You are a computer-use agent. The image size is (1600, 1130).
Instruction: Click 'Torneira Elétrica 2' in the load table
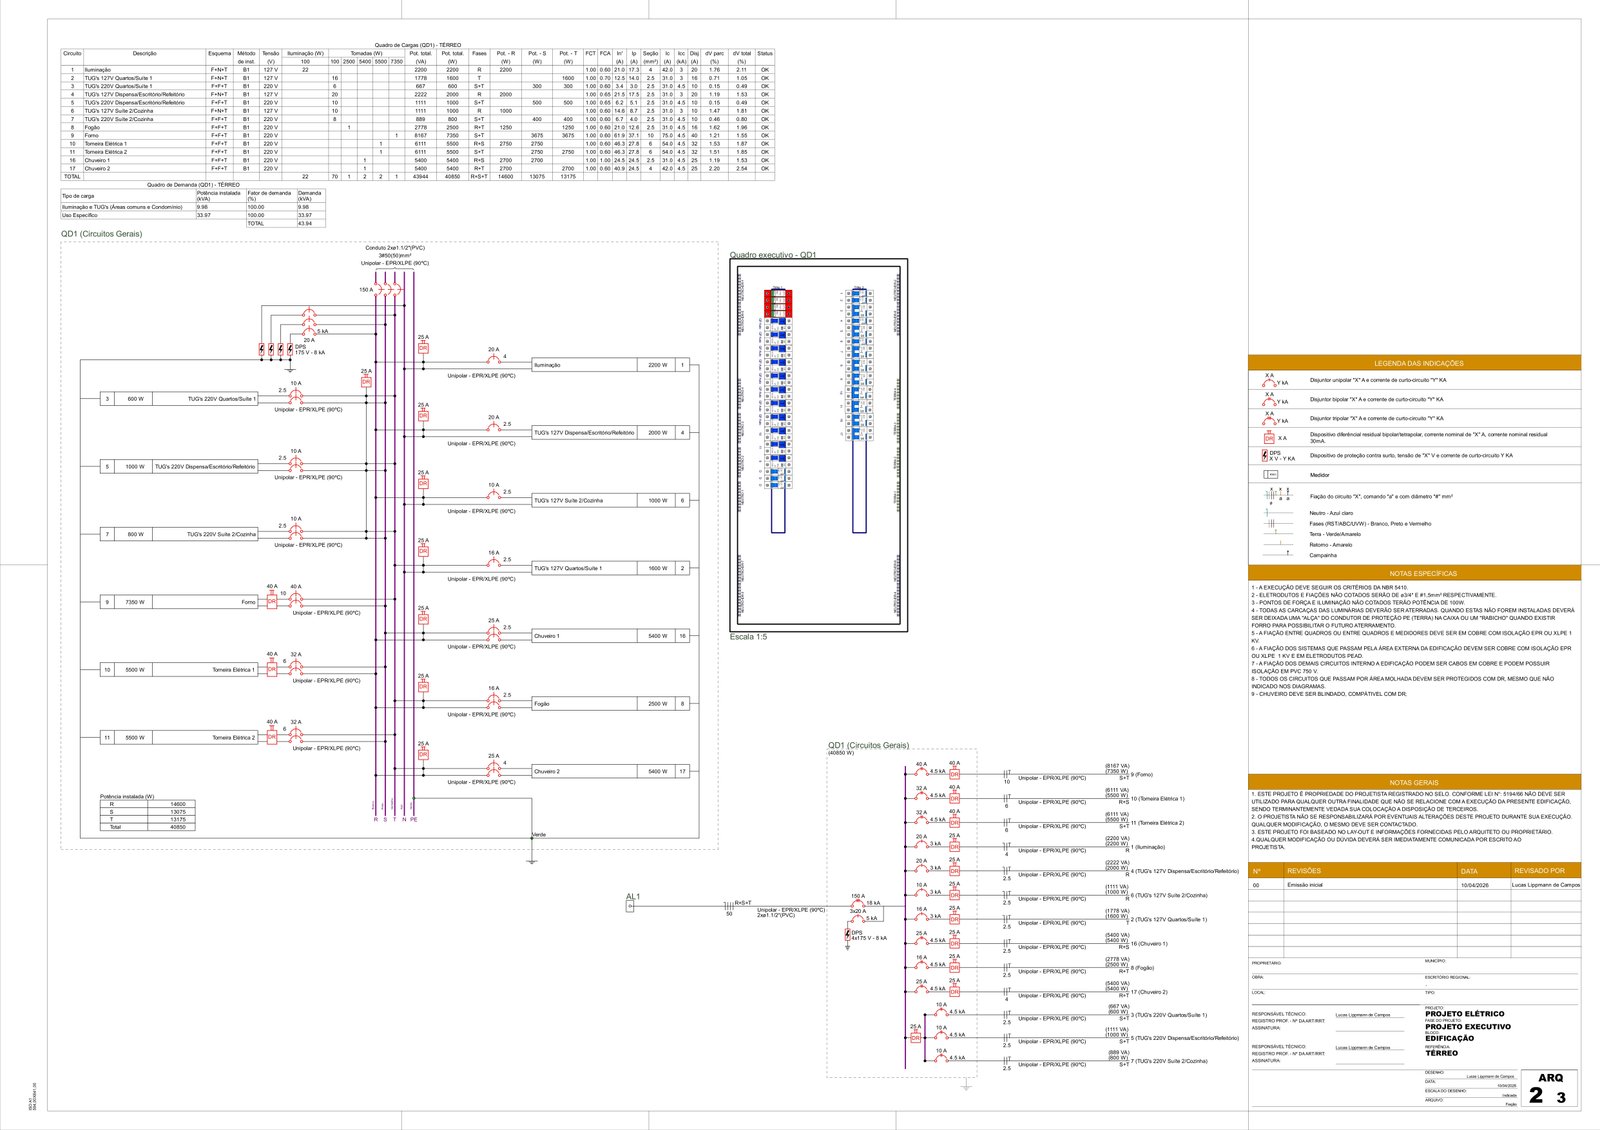coord(105,152)
